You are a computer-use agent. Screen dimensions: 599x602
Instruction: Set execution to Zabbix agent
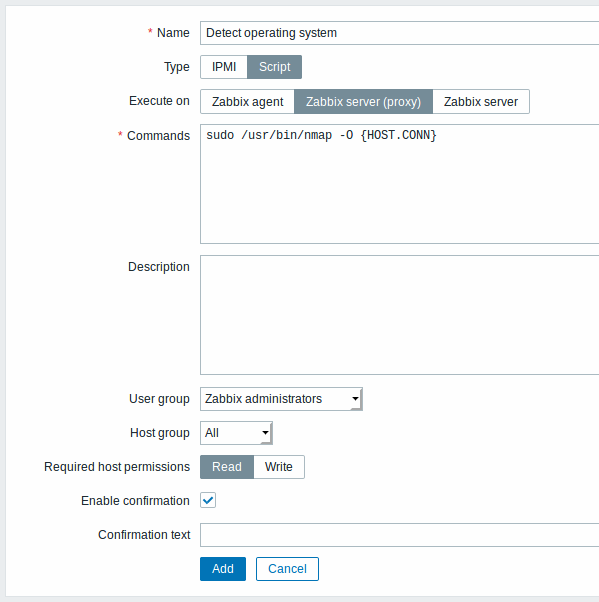[247, 102]
